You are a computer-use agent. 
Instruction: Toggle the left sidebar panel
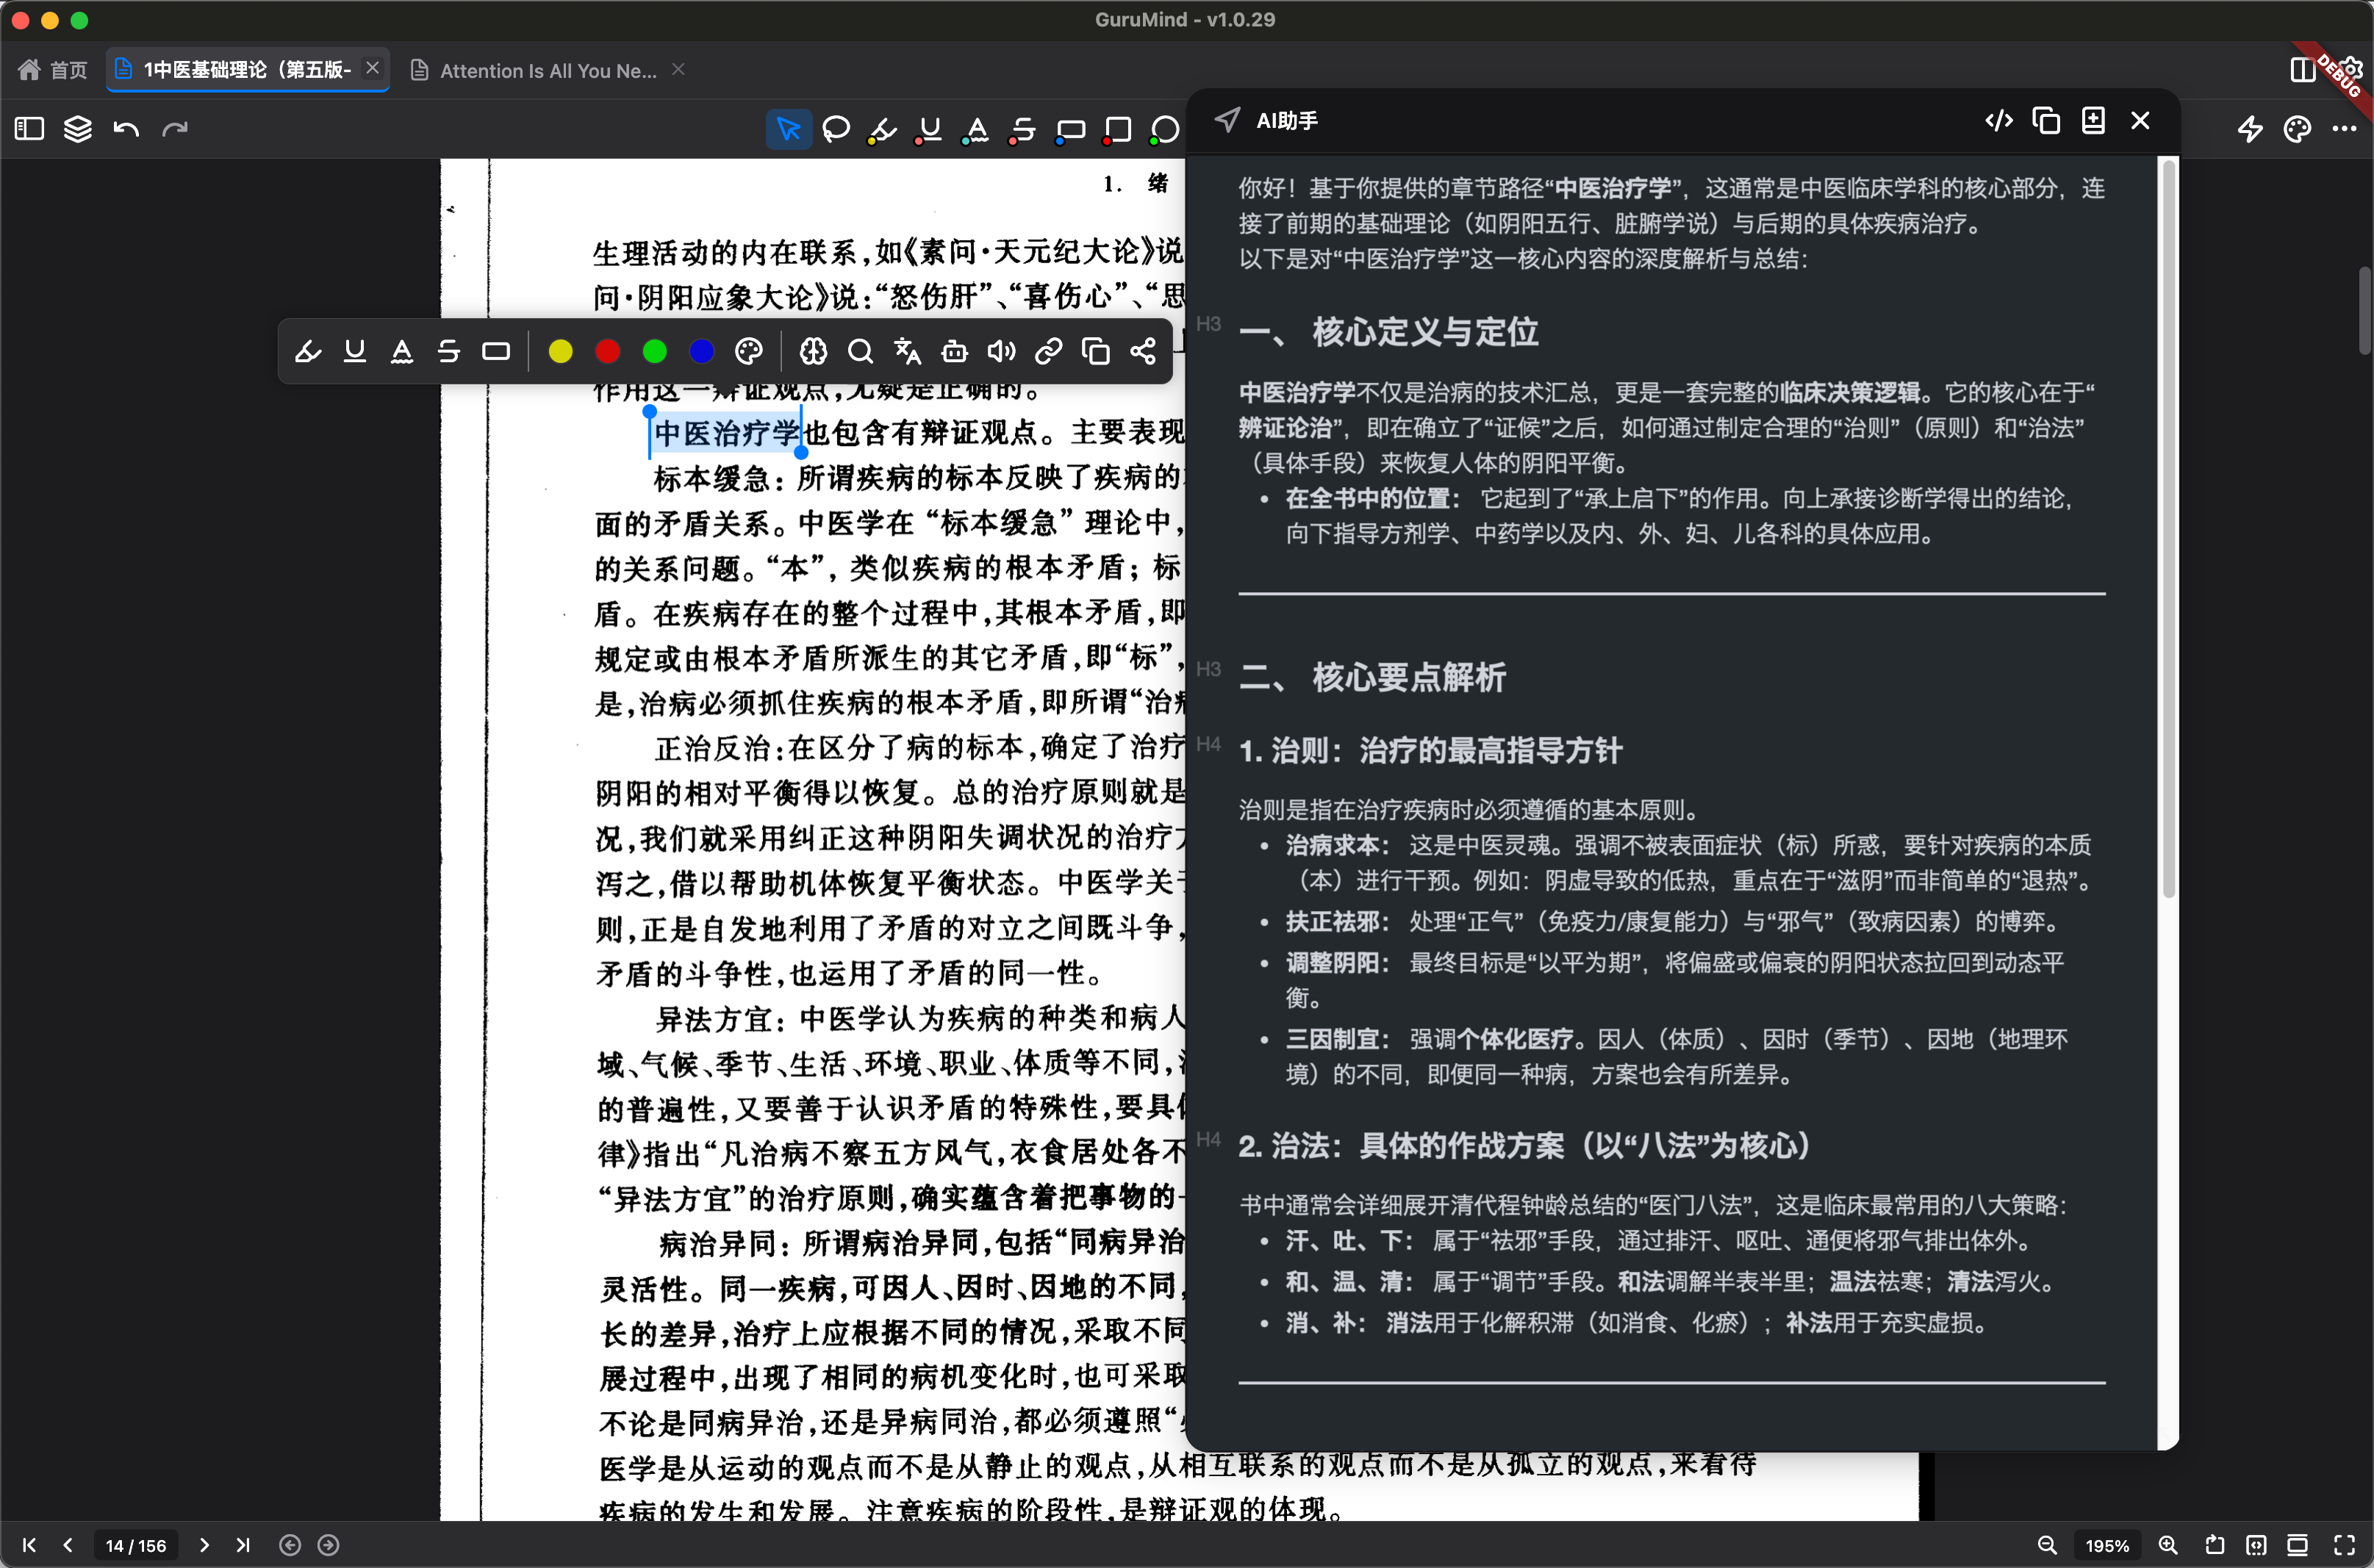click(x=29, y=129)
